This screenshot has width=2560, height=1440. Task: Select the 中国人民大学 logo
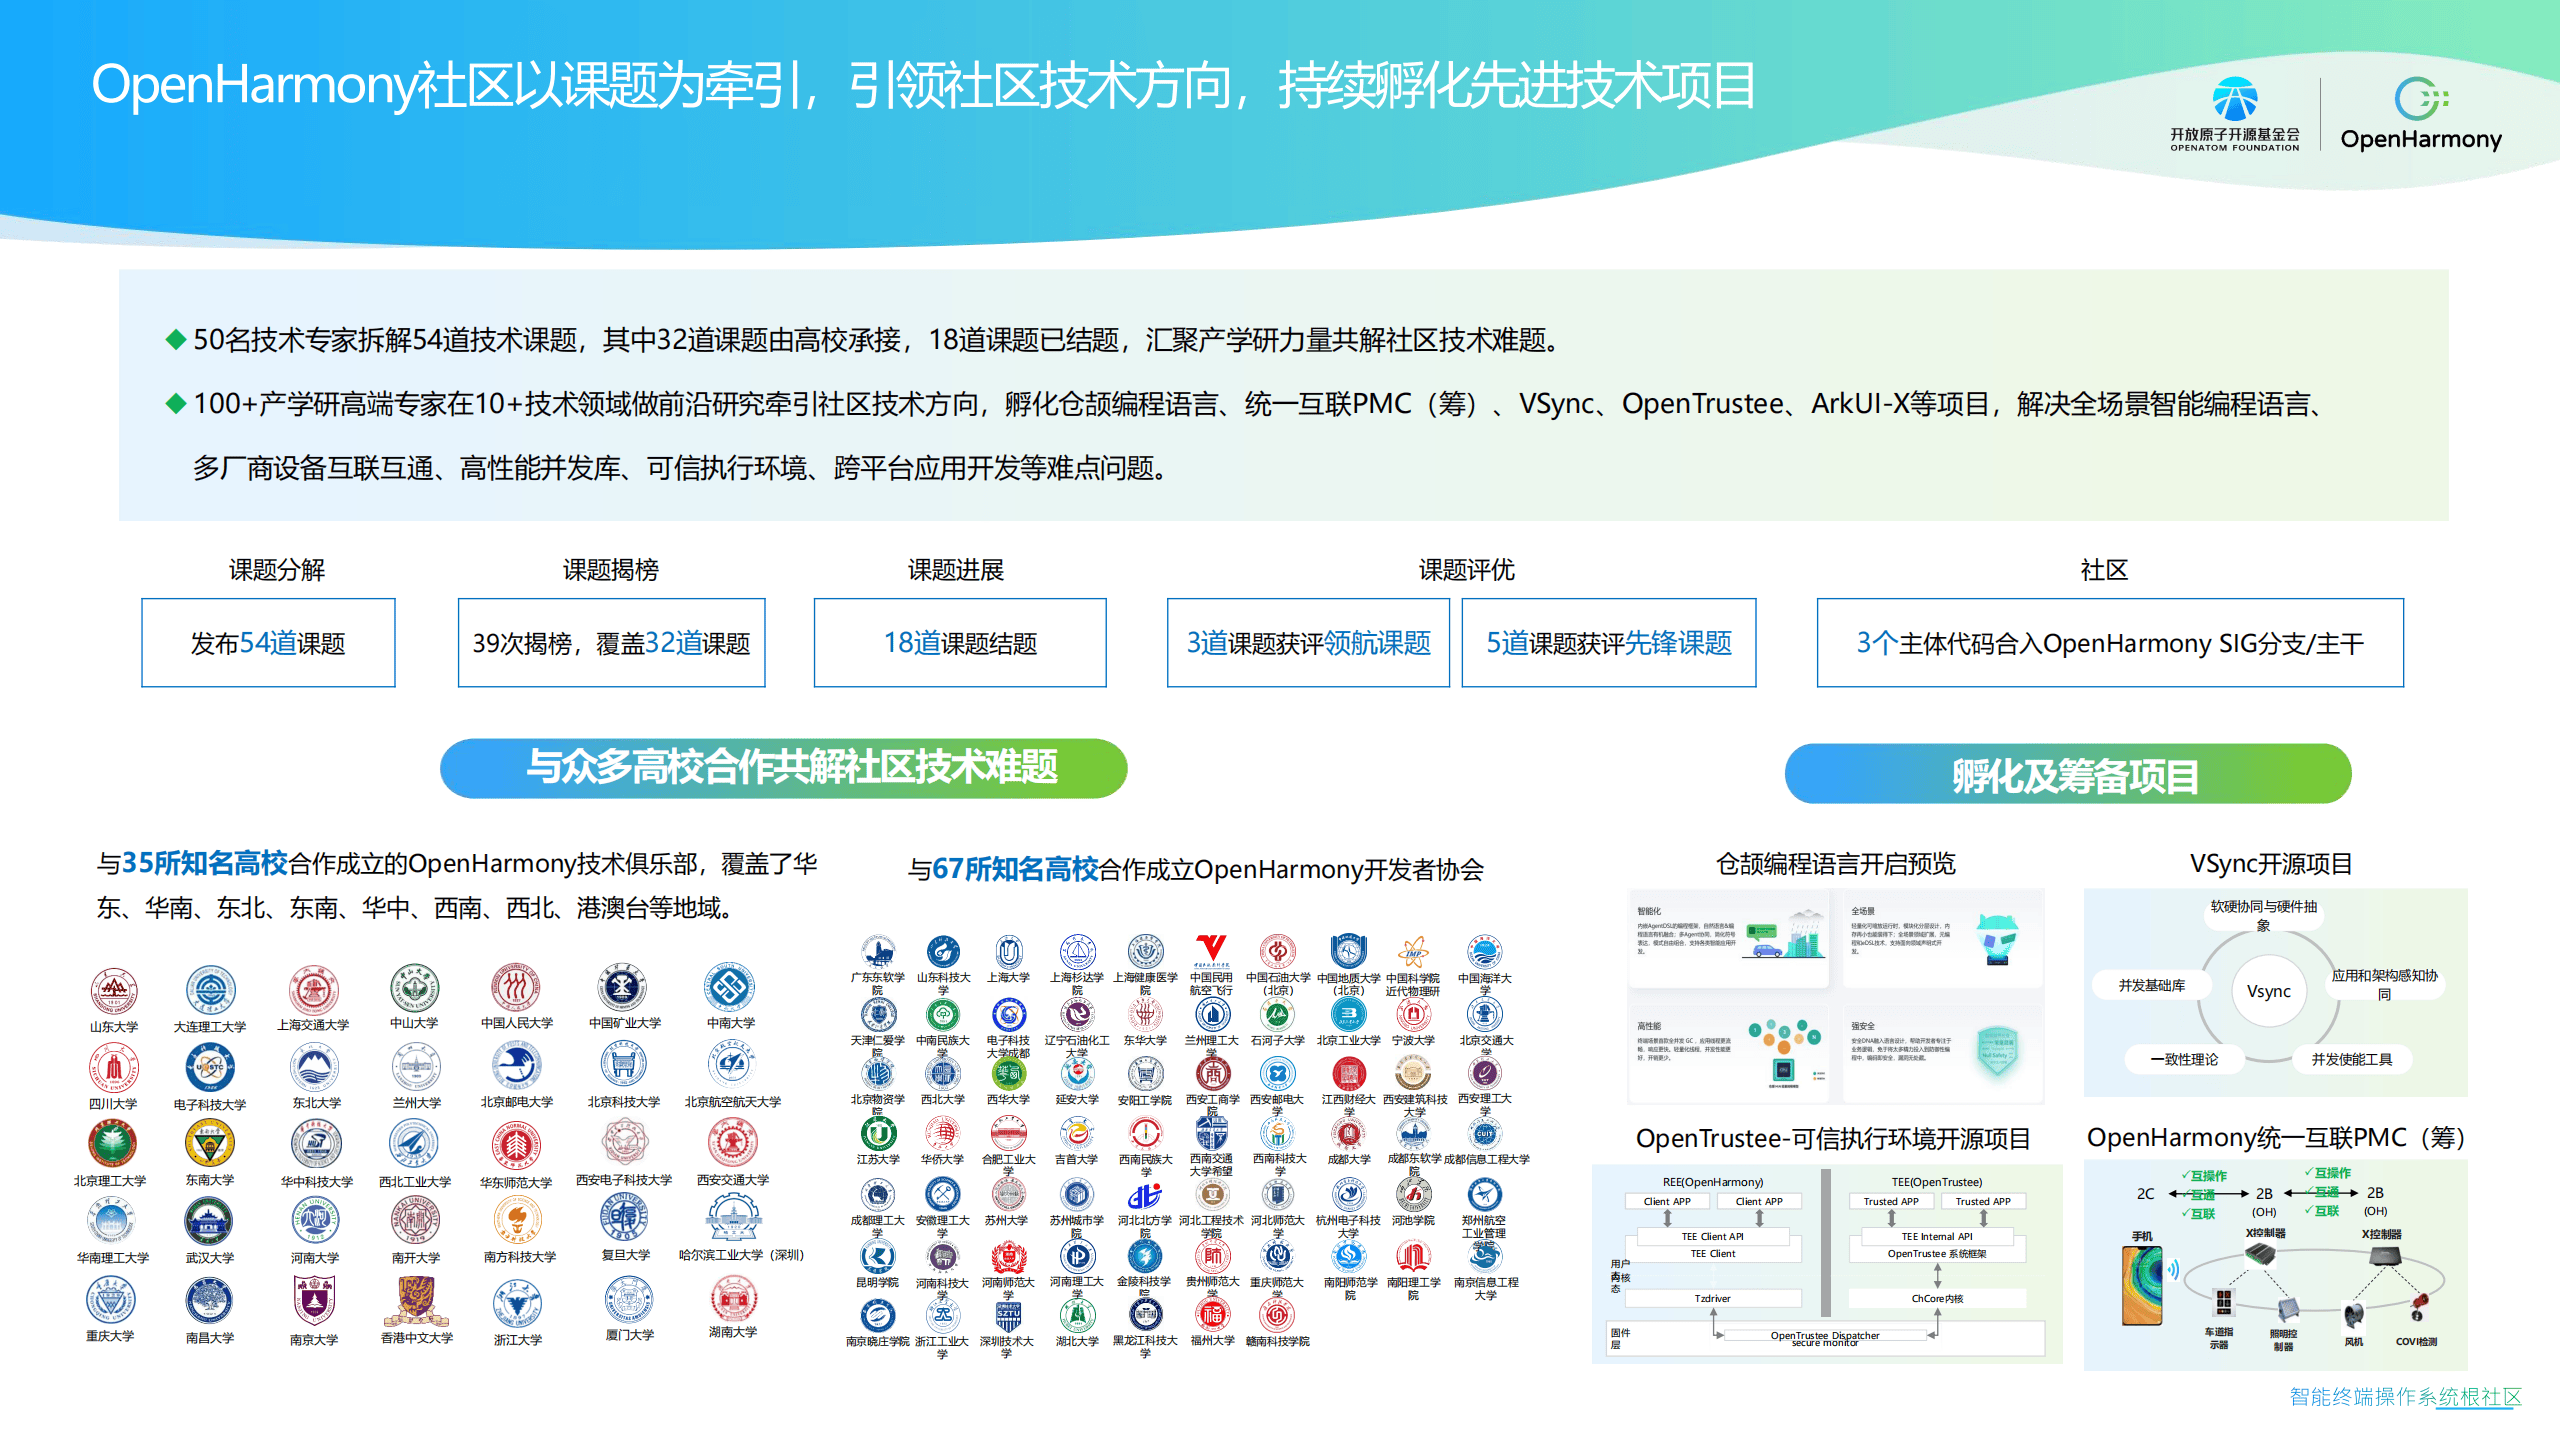(x=516, y=988)
